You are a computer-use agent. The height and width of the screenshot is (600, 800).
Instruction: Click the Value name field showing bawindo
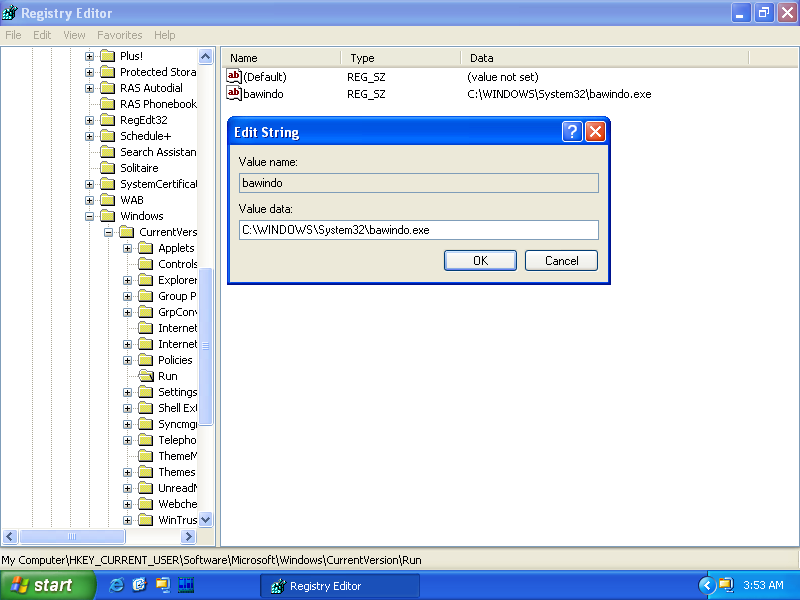pos(418,183)
